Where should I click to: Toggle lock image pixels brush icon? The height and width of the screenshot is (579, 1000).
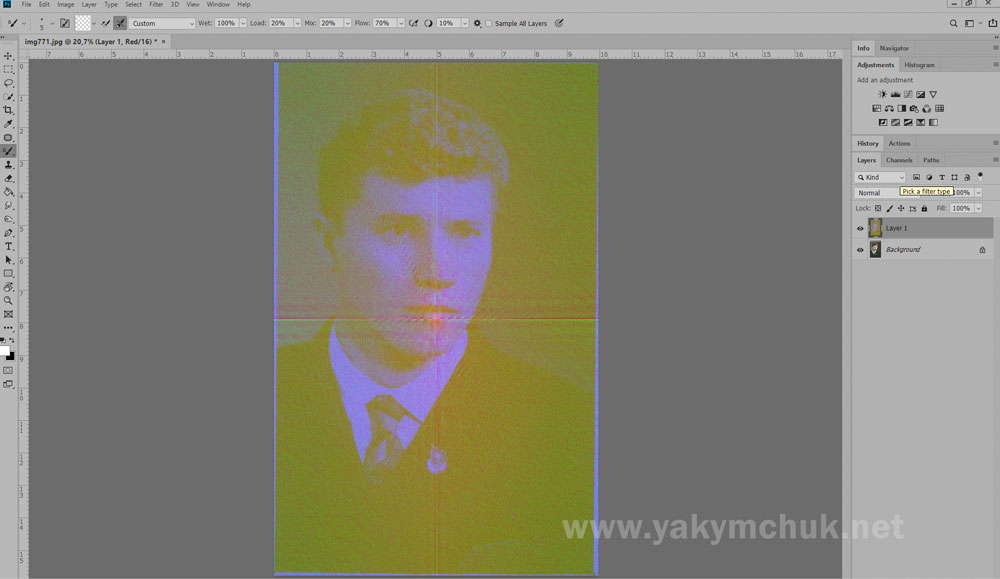pyautogui.click(x=890, y=209)
